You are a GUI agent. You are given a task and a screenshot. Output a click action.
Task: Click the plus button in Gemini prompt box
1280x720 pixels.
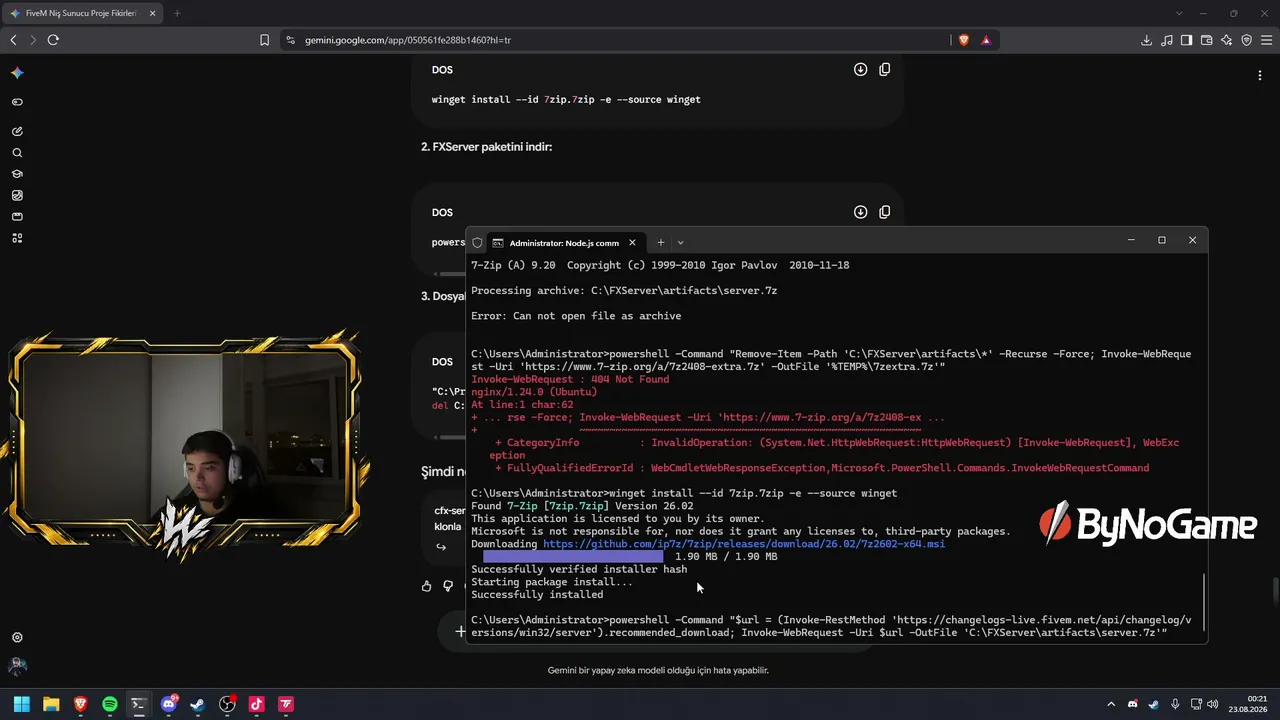point(460,631)
